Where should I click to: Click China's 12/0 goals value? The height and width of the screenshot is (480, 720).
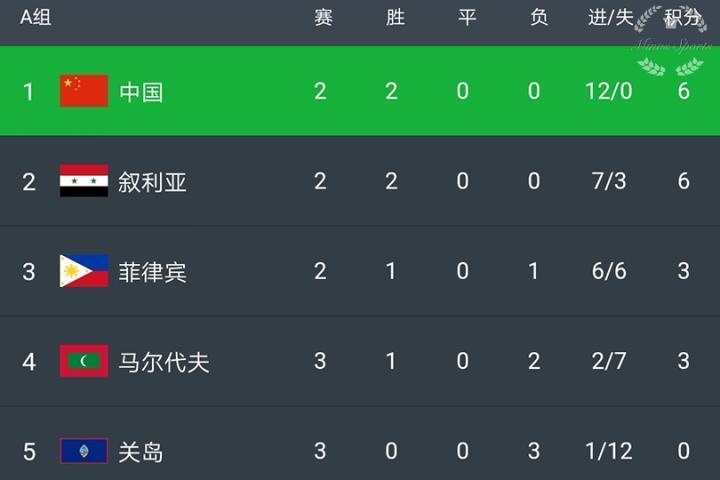click(x=608, y=92)
